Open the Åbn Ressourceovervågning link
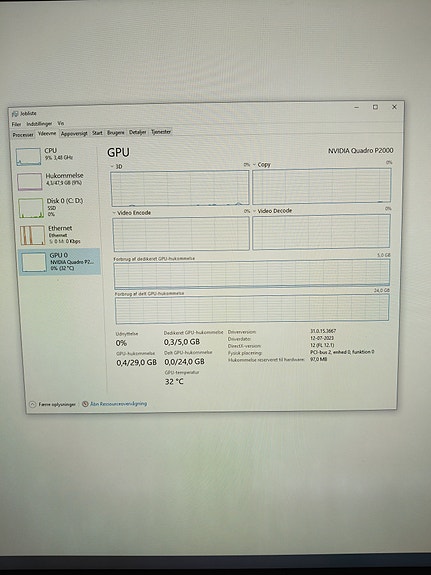 (118, 403)
